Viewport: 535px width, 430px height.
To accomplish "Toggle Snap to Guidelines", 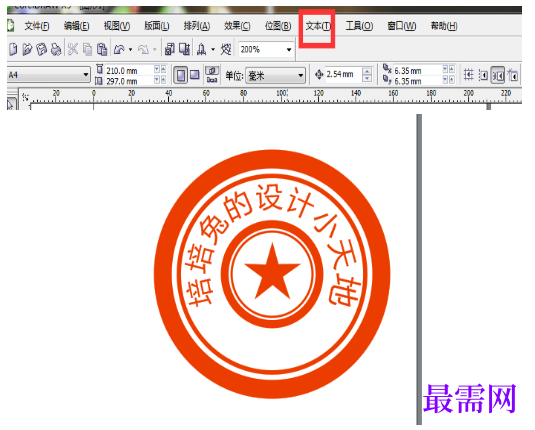I will pos(483,75).
